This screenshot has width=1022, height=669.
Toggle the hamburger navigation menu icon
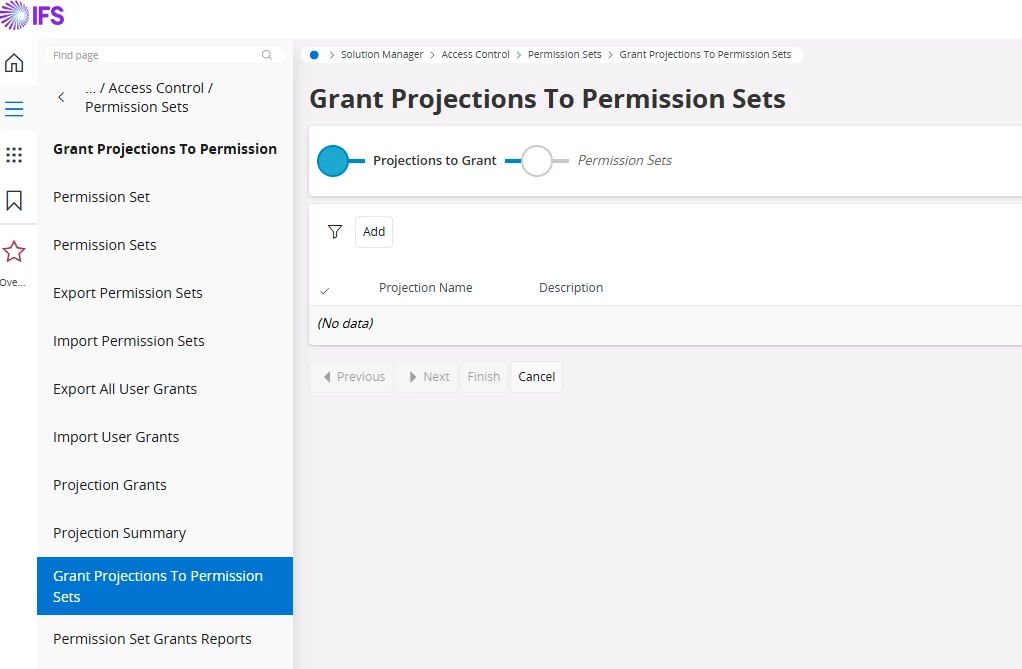click(14, 109)
